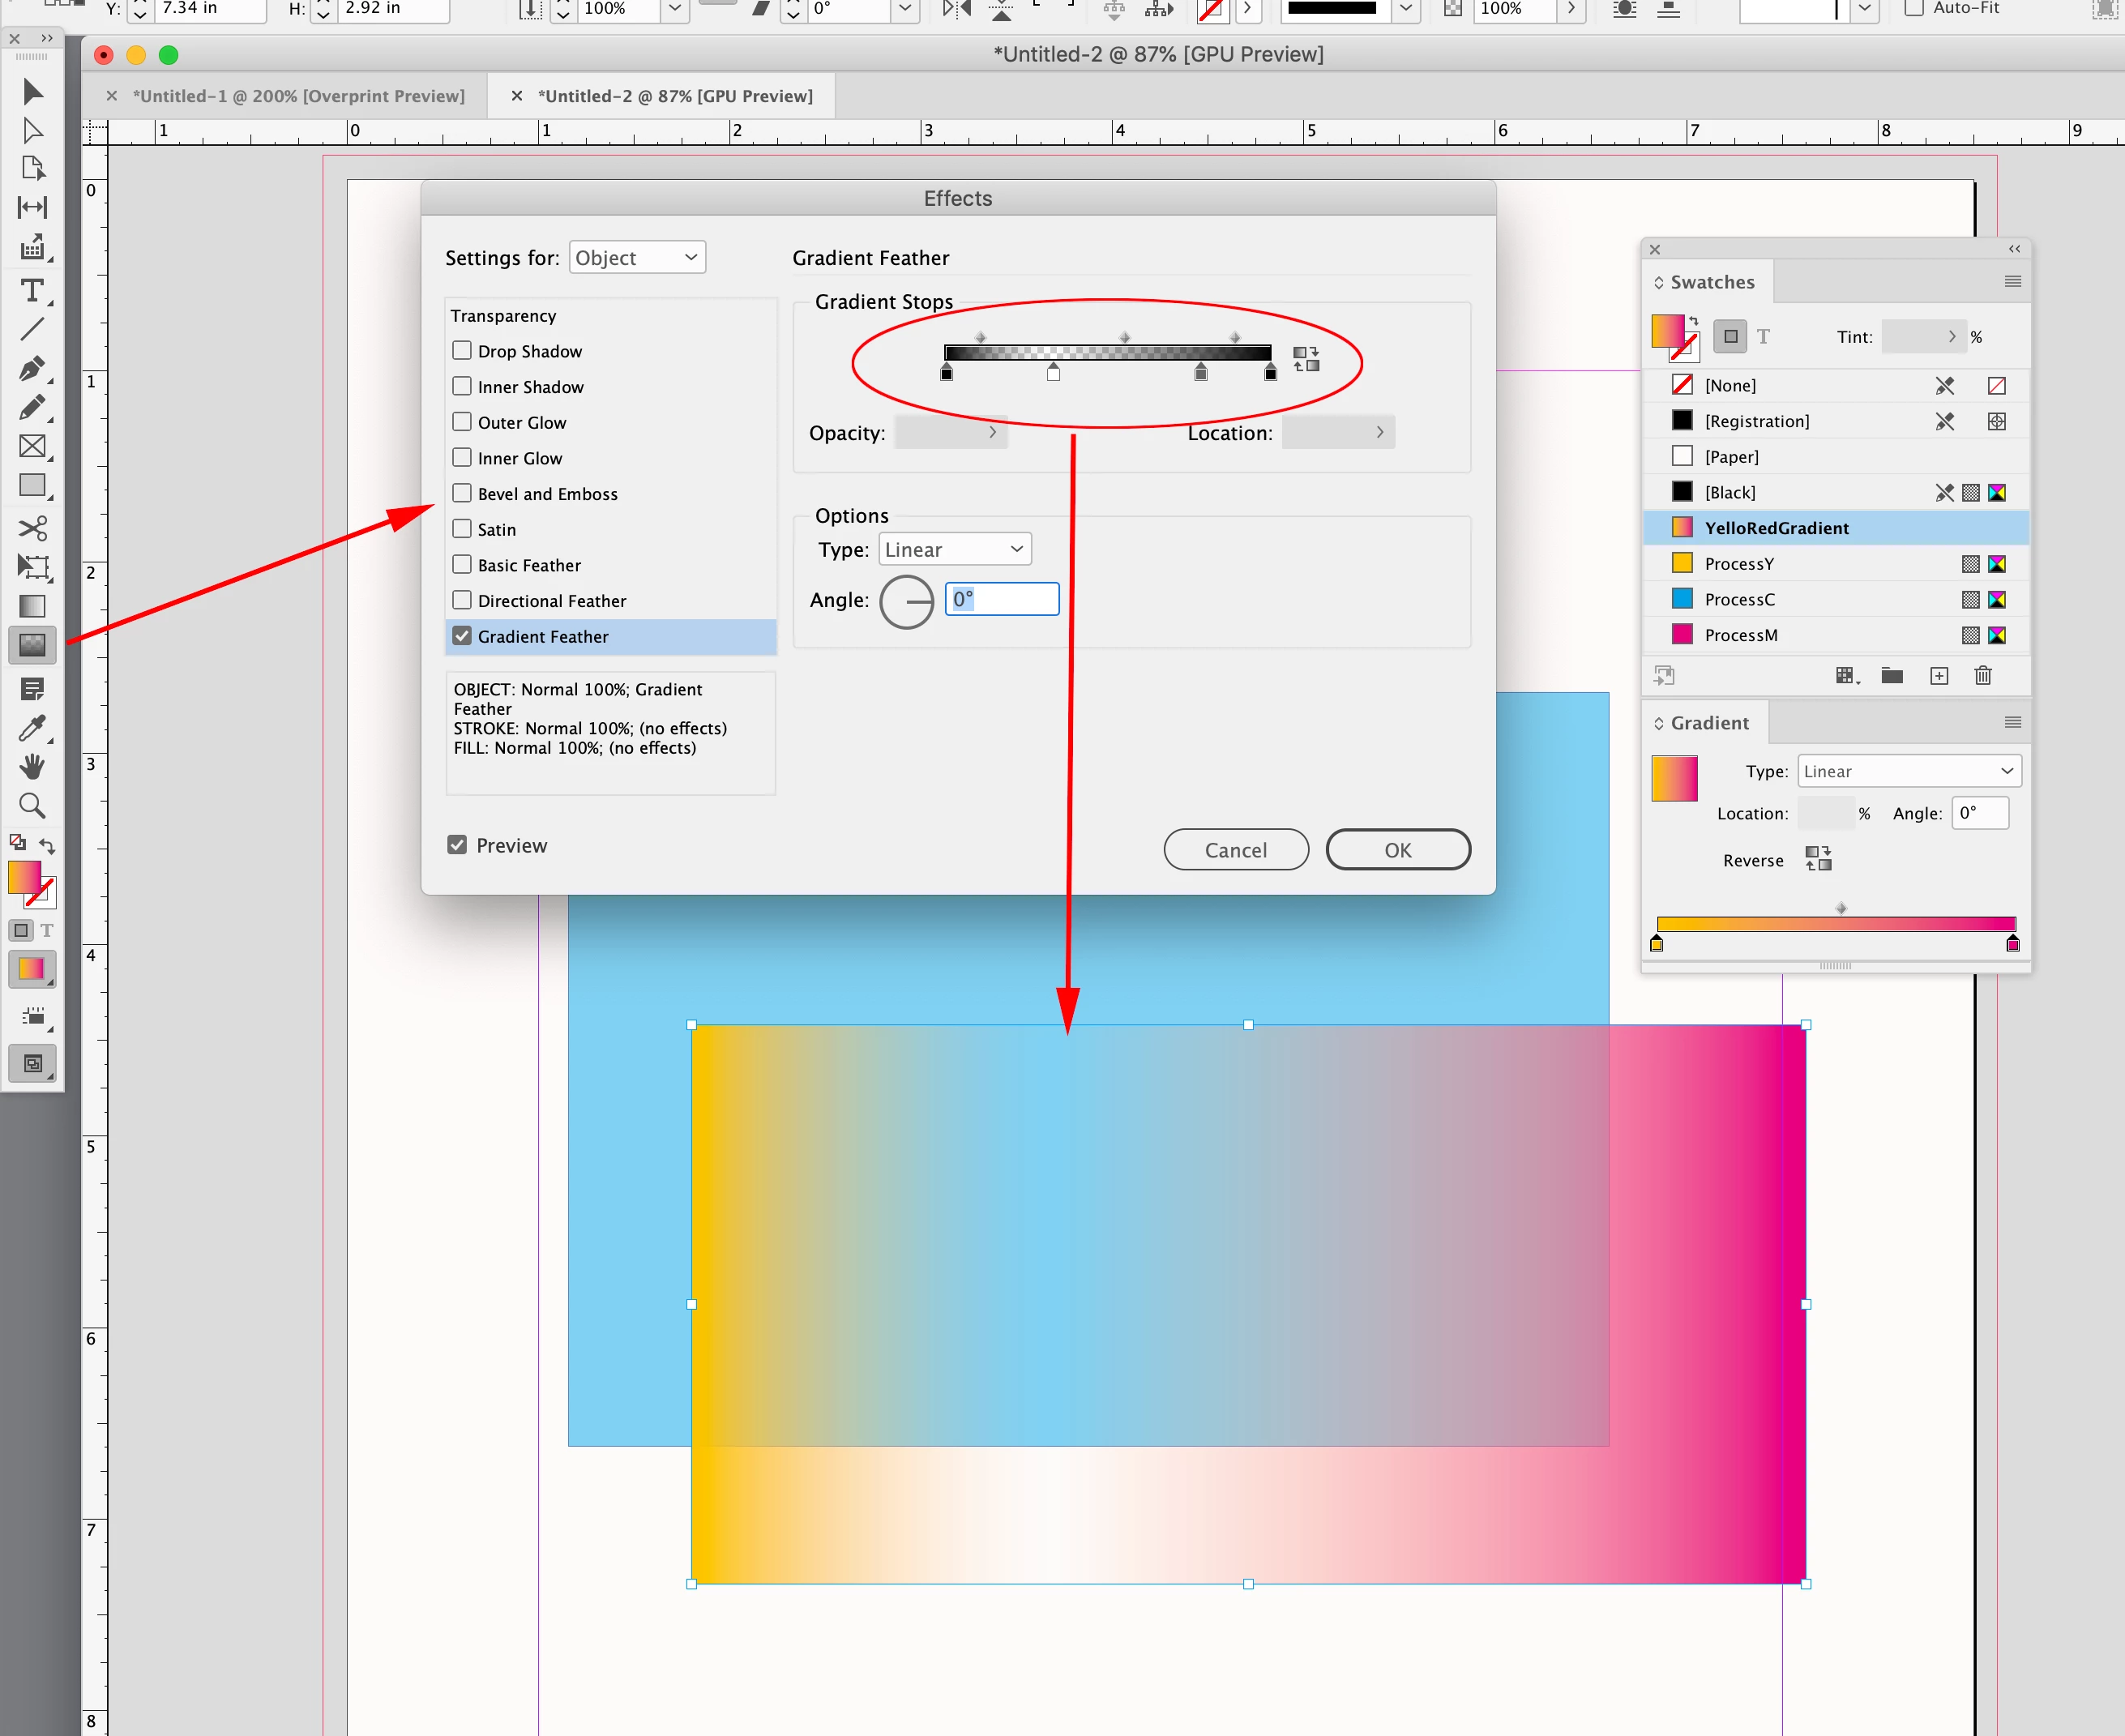2125x1736 pixels.
Task: Enable the Drop Shadow checkbox
Action: pos(462,351)
